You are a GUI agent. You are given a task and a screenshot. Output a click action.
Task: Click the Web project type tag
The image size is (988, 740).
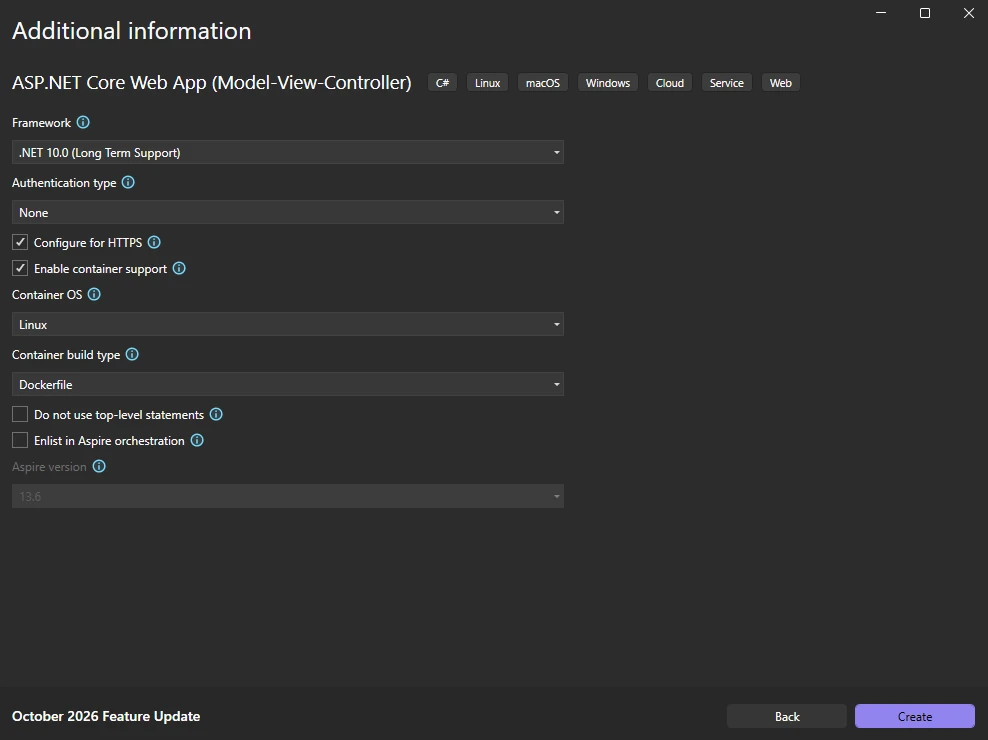781,83
